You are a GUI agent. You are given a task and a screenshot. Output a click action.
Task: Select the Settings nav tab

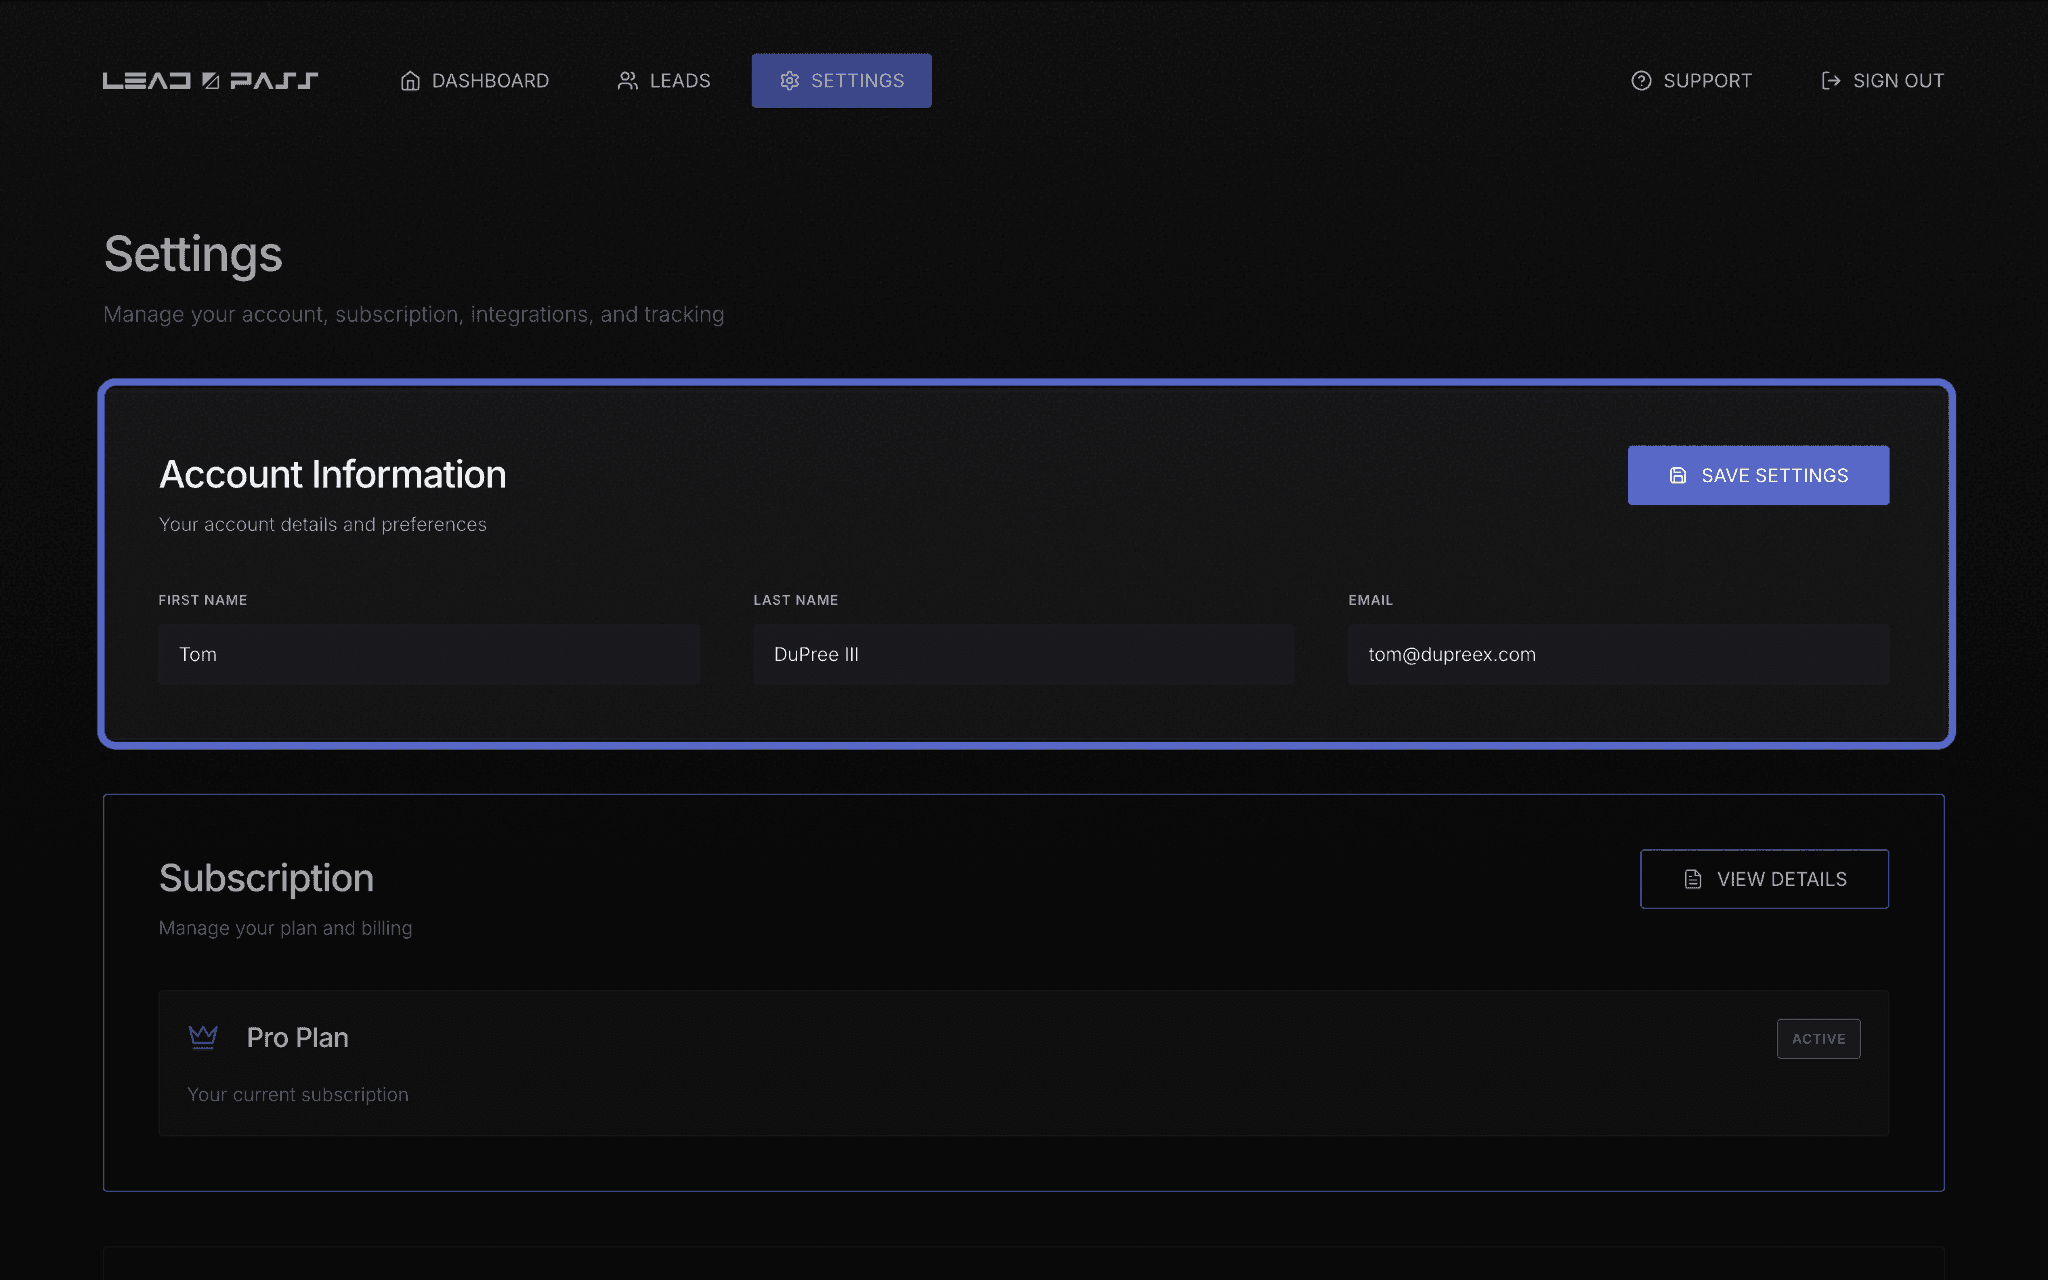coord(842,81)
